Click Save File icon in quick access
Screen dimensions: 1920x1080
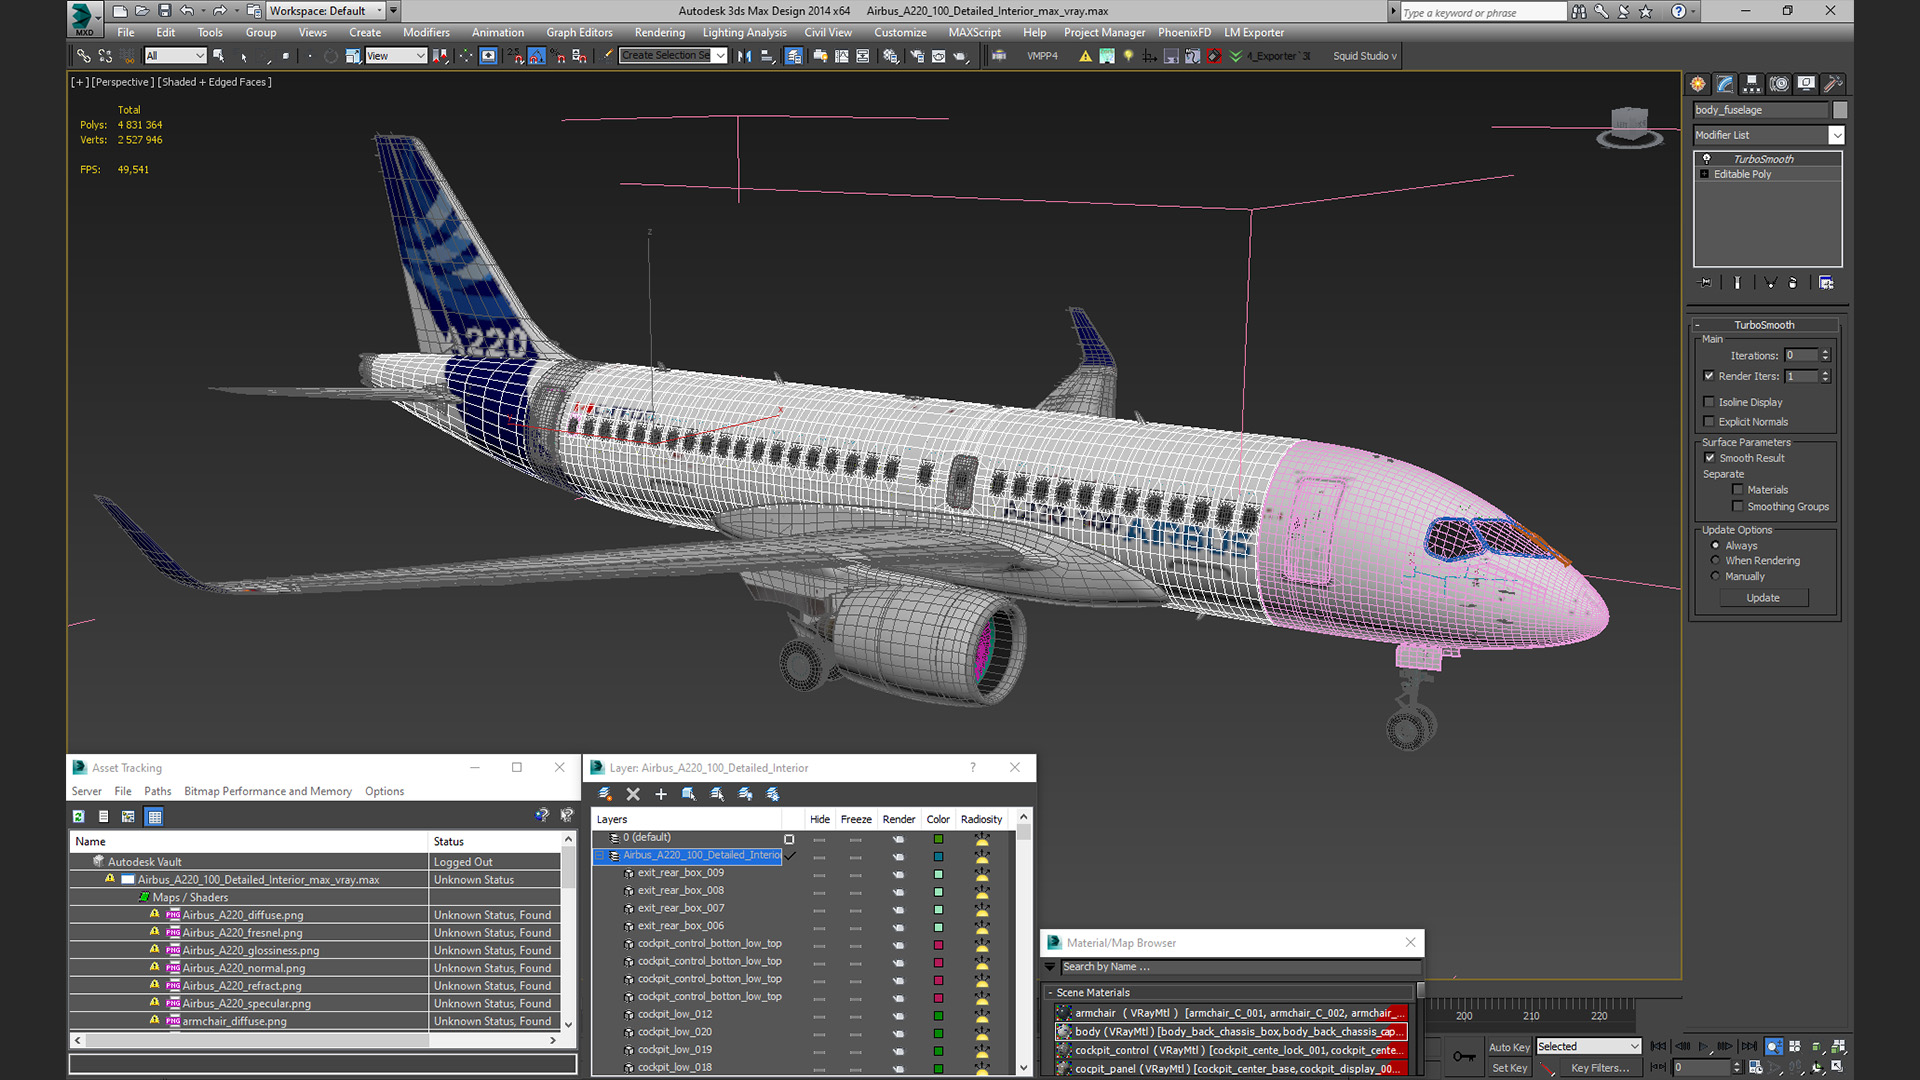tap(165, 11)
